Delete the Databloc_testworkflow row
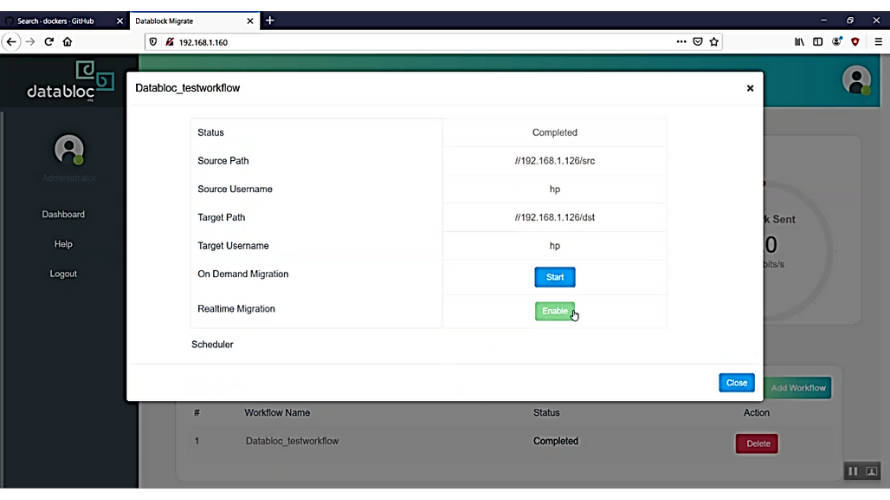The height and width of the screenshot is (500, 890). tap(757, 443)
